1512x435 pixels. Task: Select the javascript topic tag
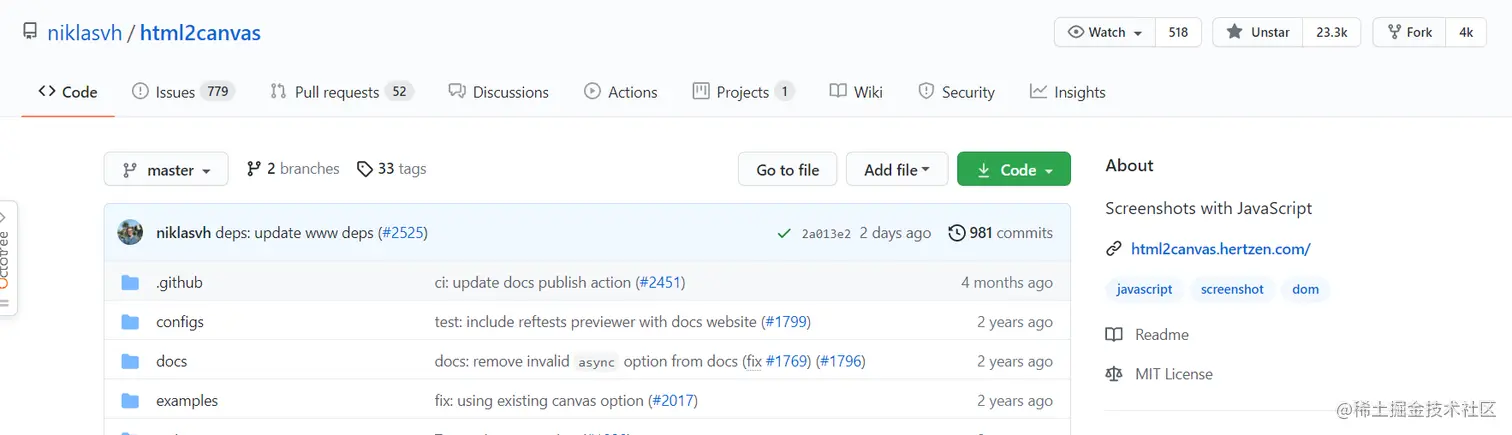tap(1144, 289)
